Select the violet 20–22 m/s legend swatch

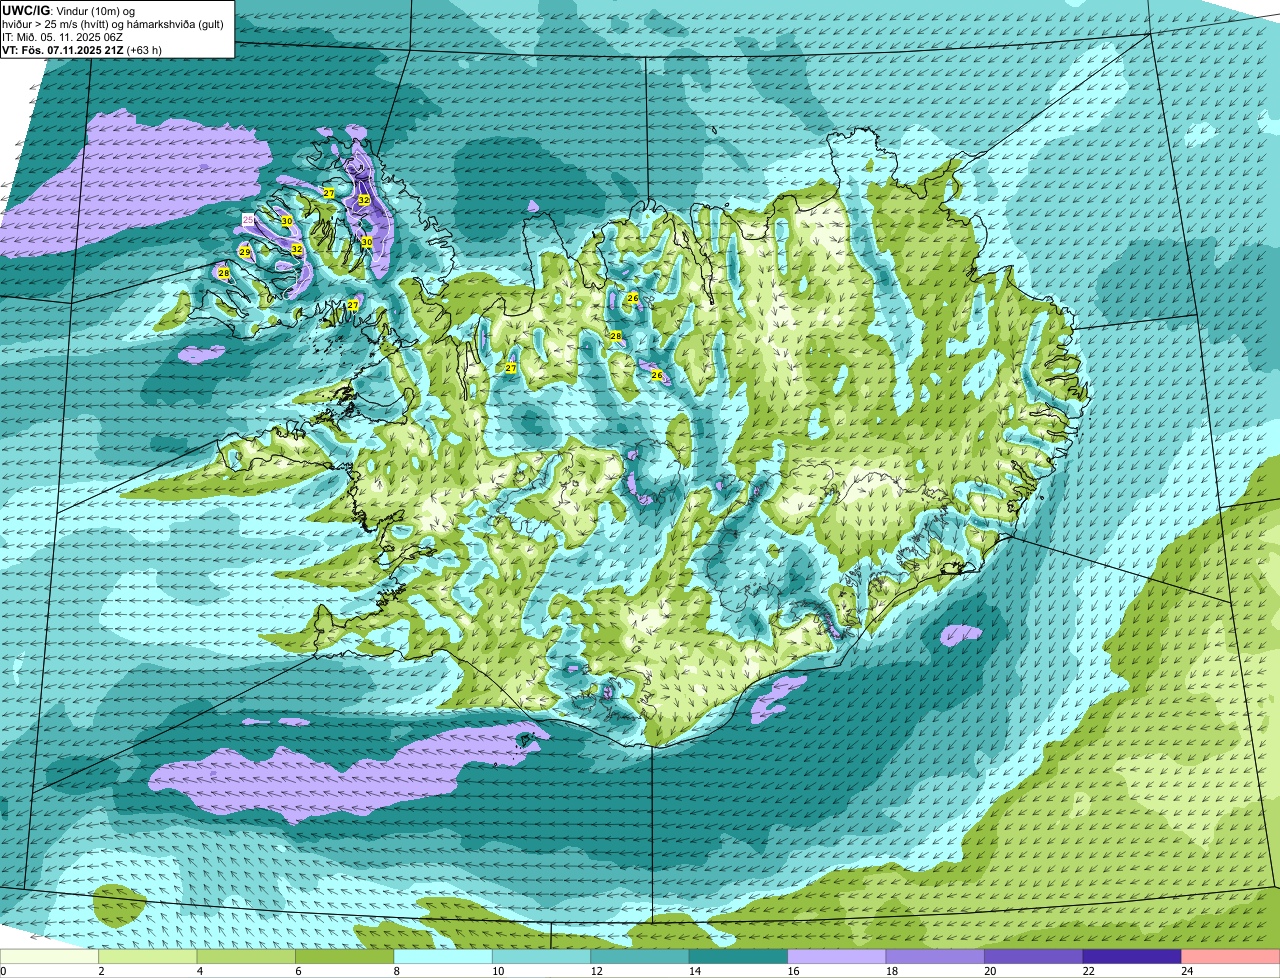(x=1035, y=956)
